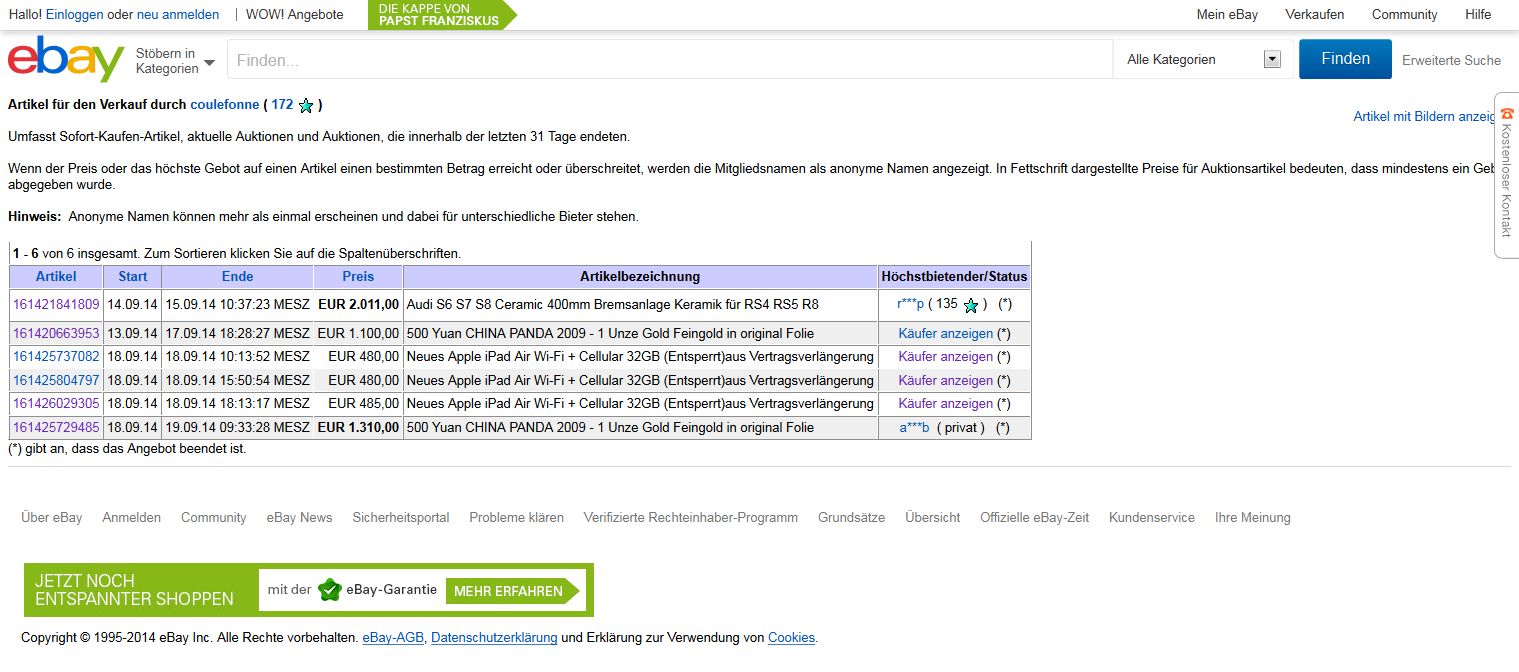Click Artikel mit Bildern anzeigen link
The height and width of the screenshot is (672, 1519).
tap(1425, 116)
